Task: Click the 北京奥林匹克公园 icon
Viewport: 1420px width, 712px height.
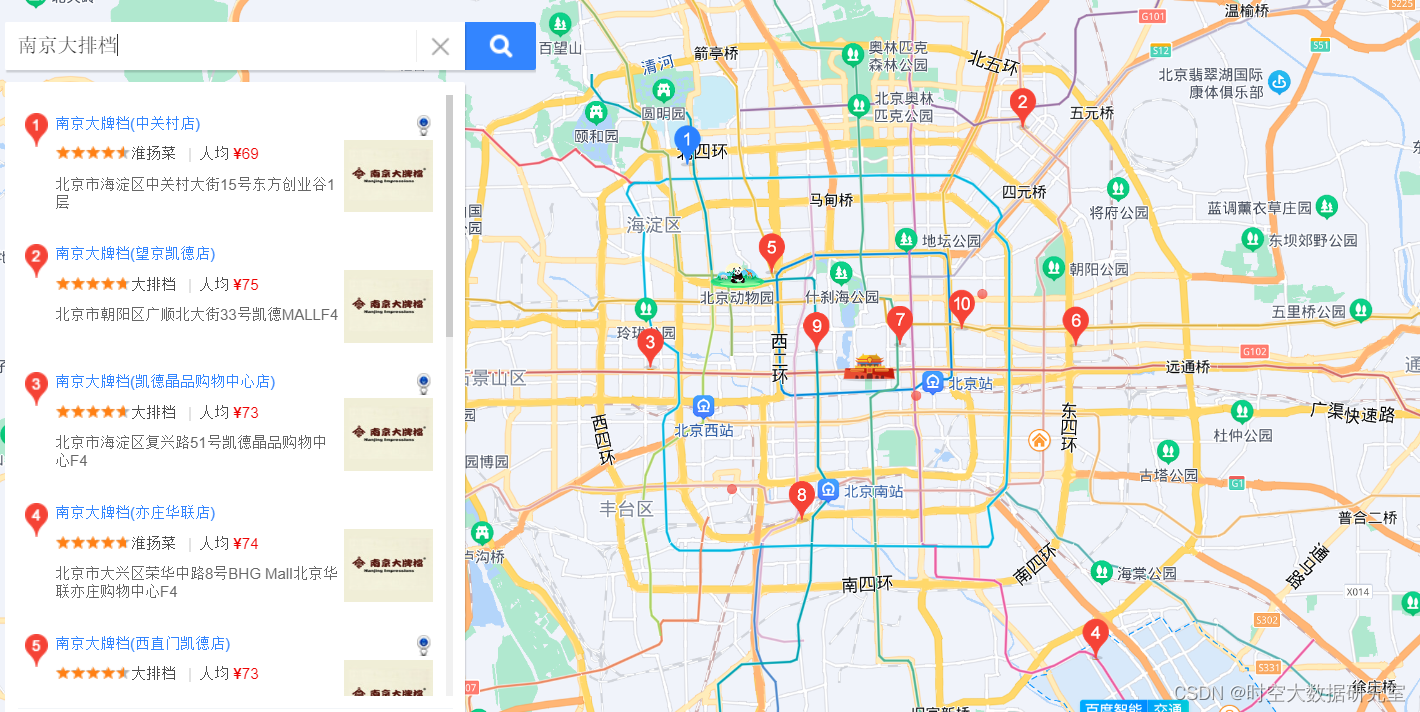Action: click(858, 104)
